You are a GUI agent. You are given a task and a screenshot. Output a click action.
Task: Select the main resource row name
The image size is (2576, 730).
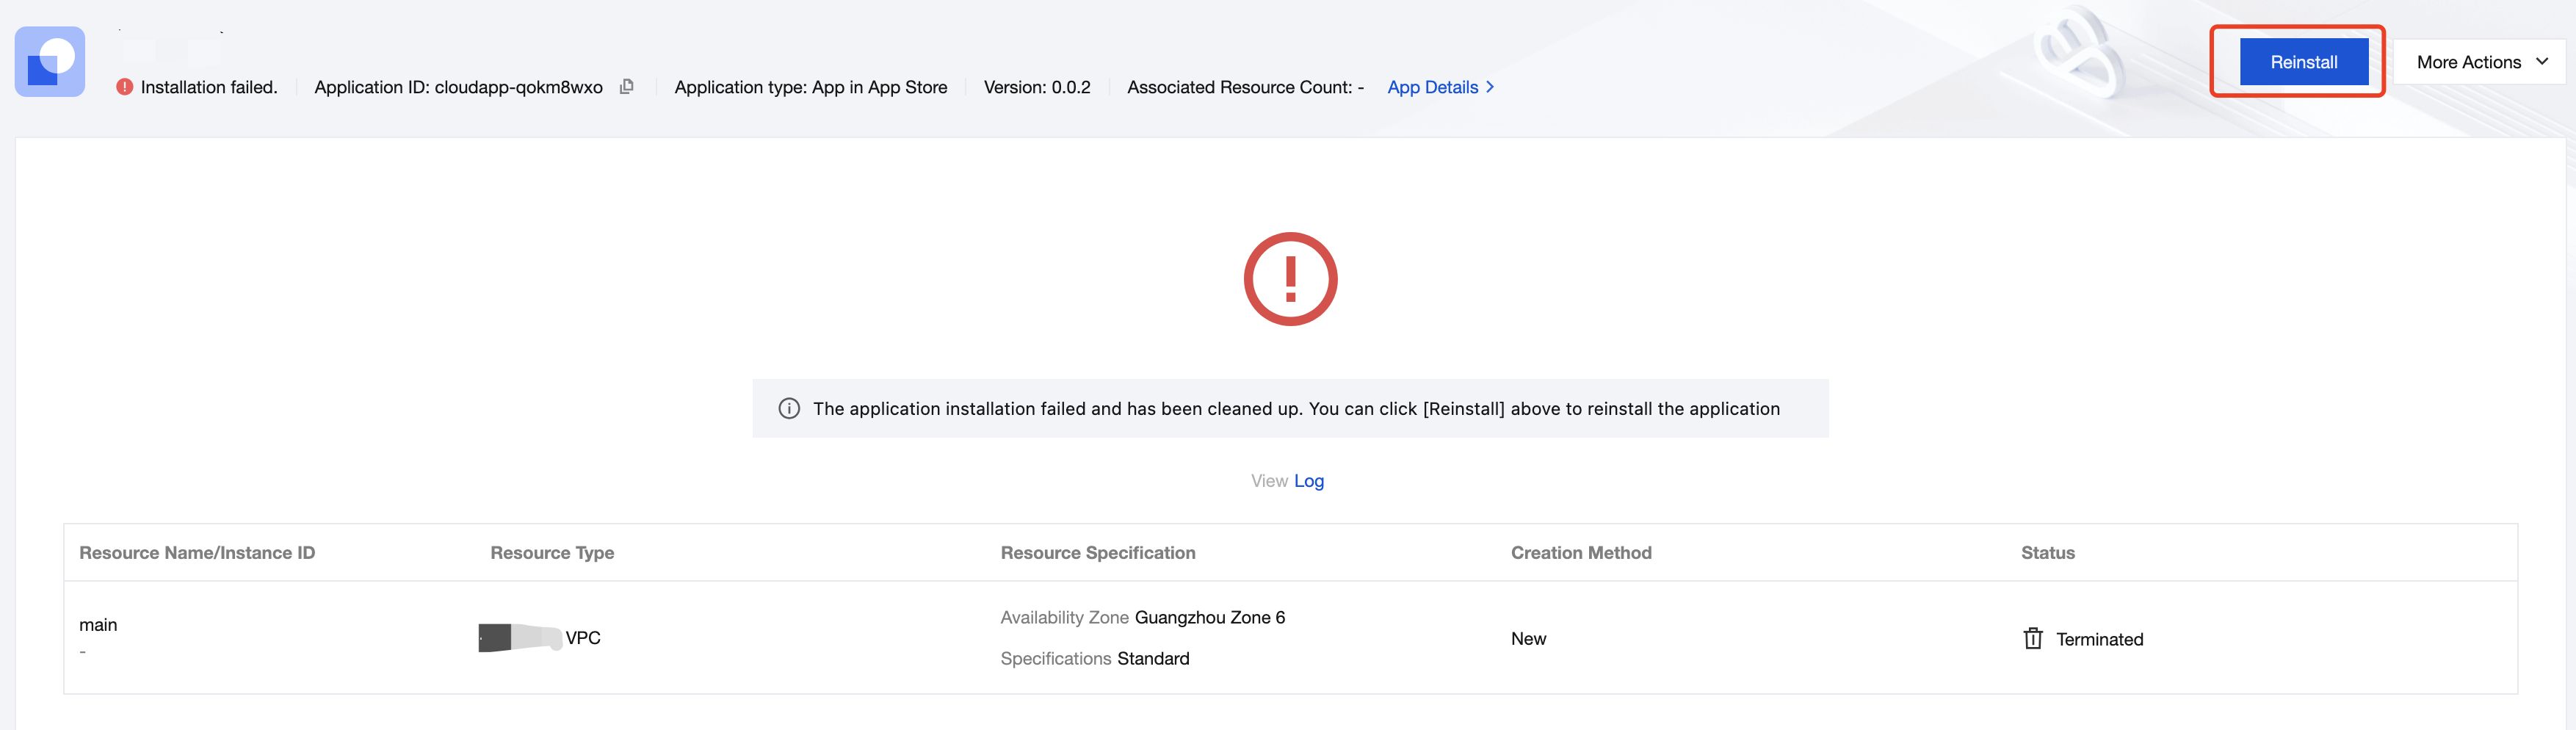(98, 625)
